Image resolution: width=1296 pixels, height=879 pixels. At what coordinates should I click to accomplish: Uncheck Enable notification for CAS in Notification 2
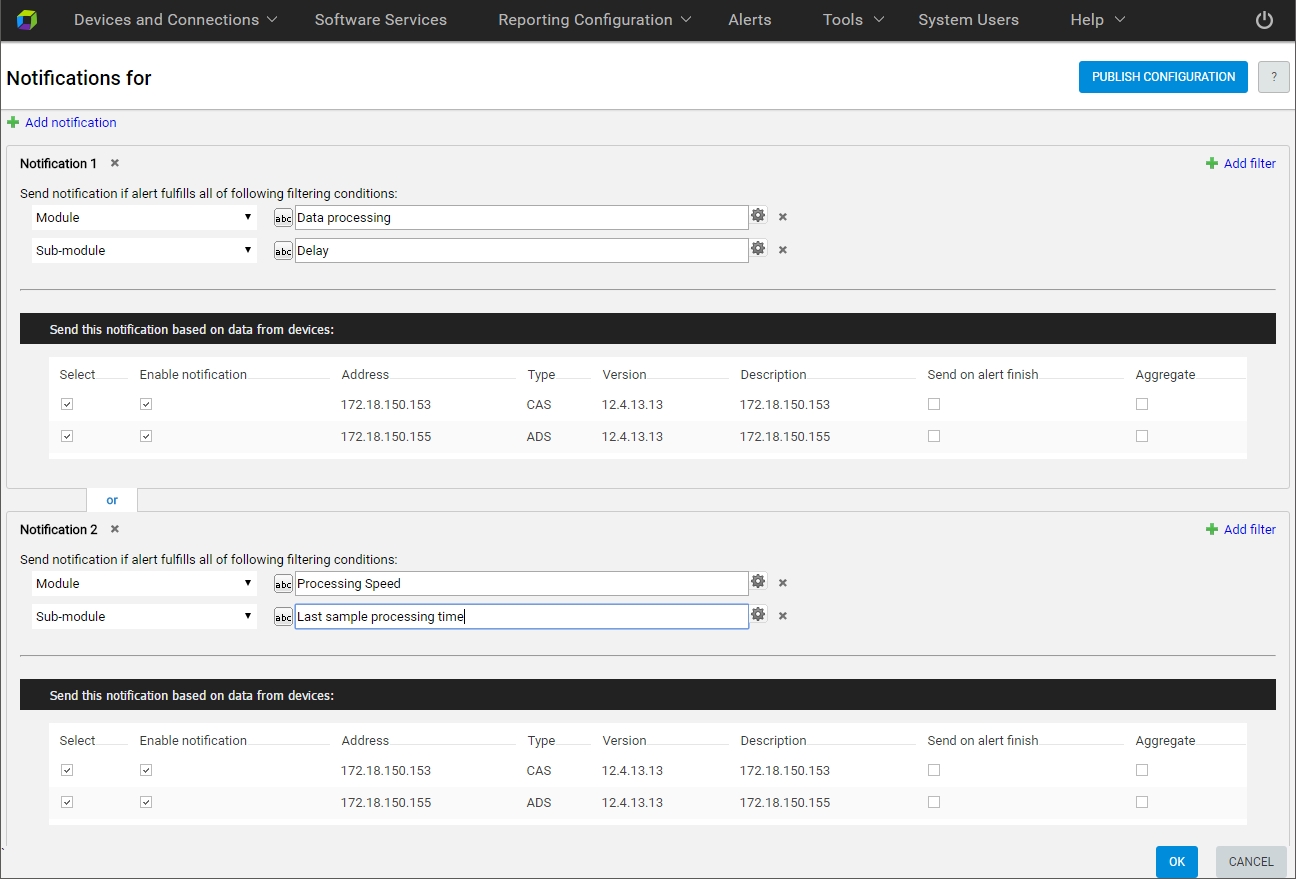point(146,770)
